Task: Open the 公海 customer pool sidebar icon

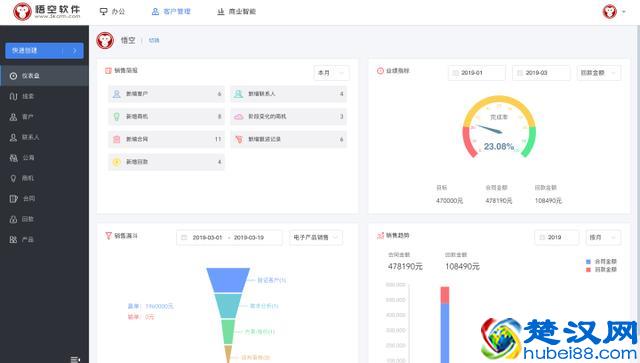Action: click(x=13, y=158)
